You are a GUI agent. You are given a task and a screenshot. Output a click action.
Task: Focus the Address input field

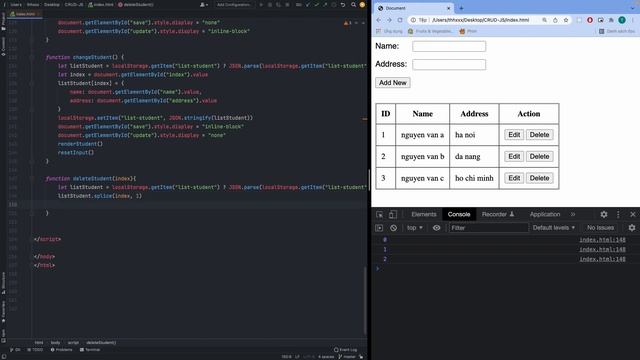(449, 64)
